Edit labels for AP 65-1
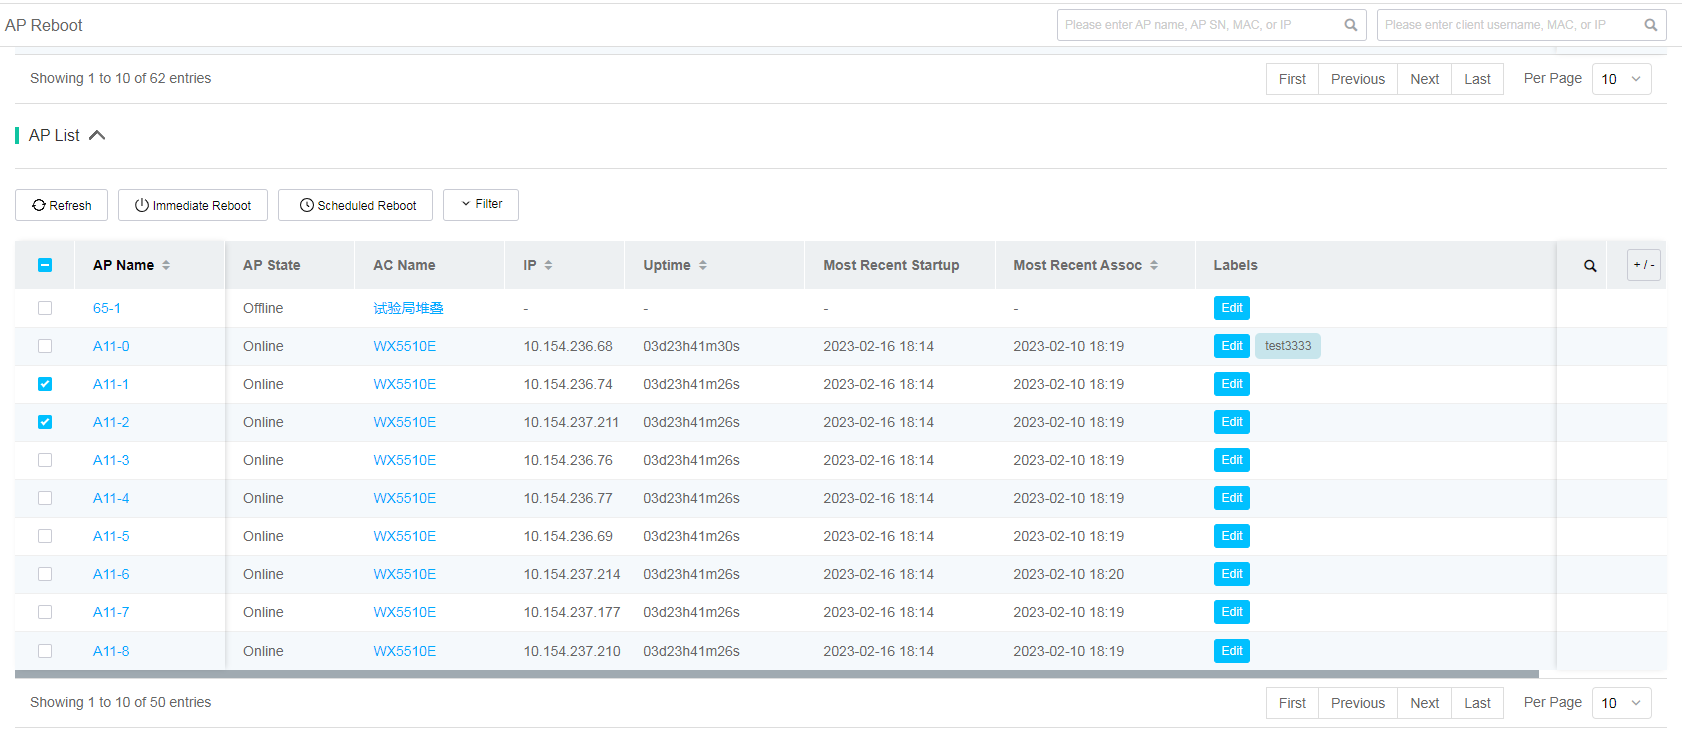 pyautogui.click(x=1232, y=308)
